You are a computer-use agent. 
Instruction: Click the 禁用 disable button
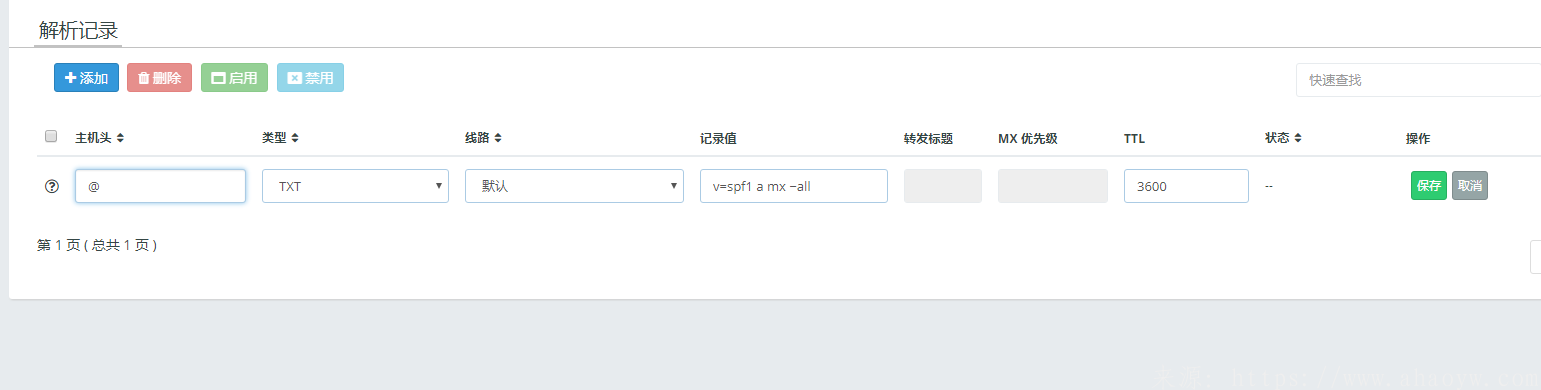click(x=310, y=78)
